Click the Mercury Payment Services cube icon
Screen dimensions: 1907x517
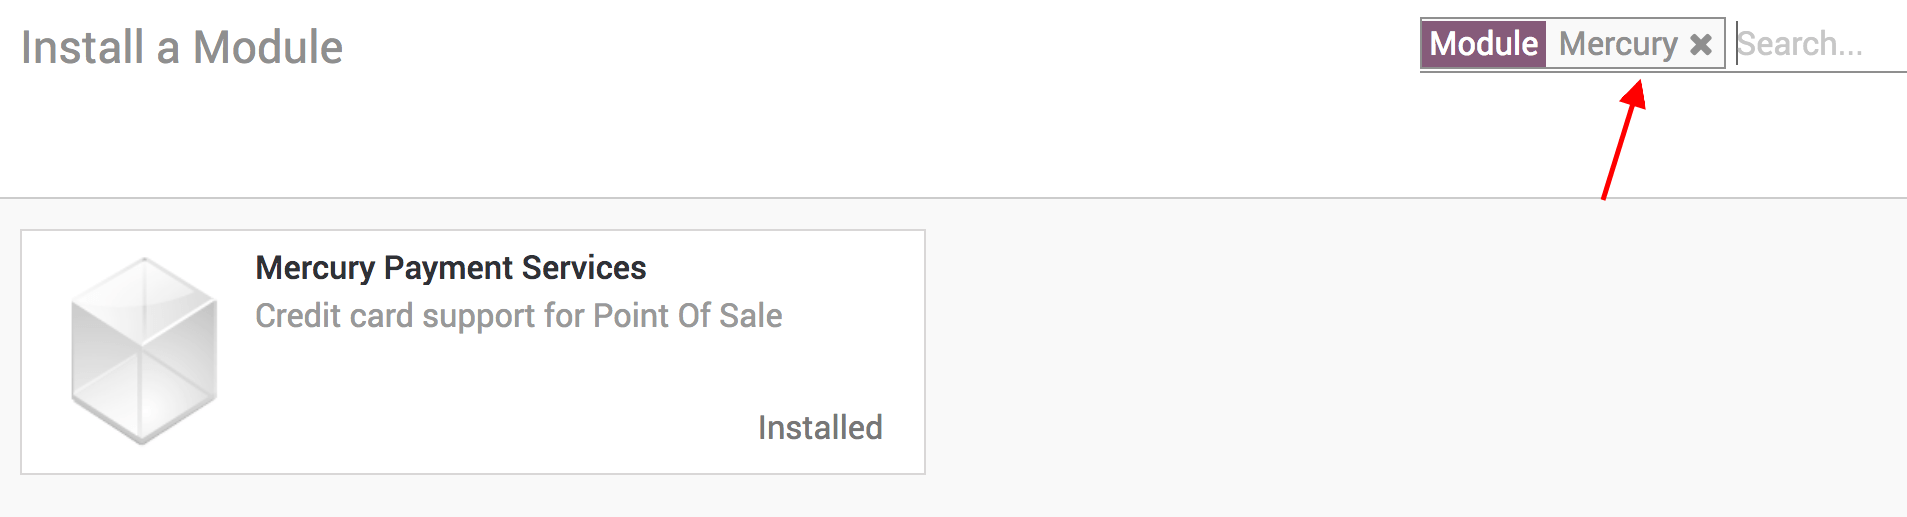[x=144, y=350]
